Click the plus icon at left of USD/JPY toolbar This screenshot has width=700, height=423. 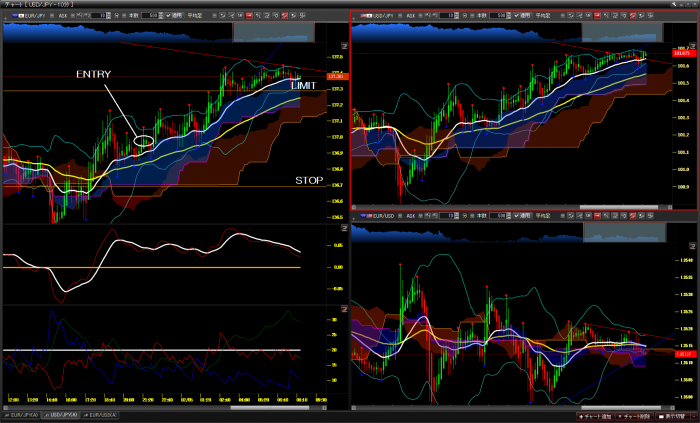354,18
